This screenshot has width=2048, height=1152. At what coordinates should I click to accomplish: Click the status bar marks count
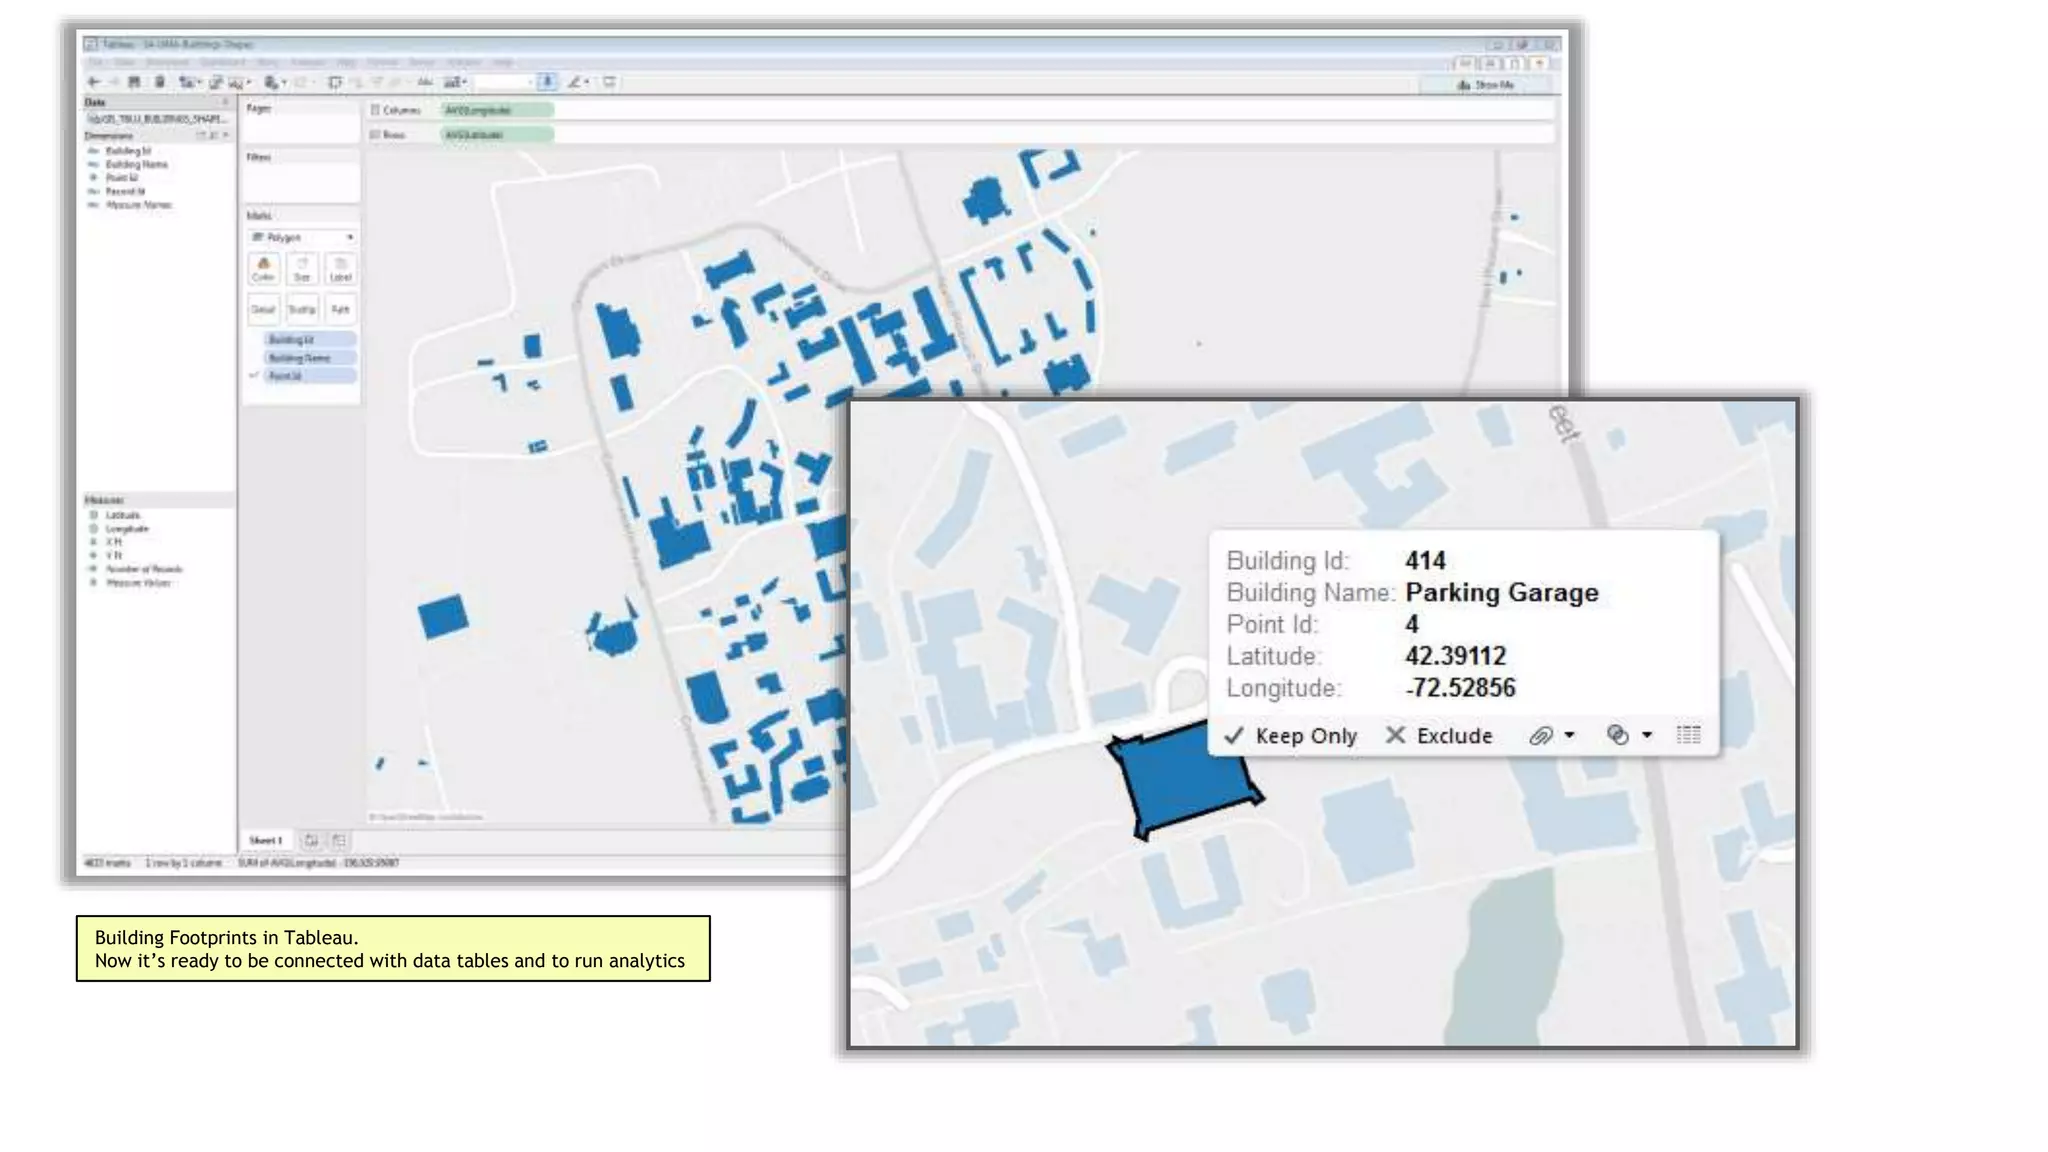click(107, 862)
